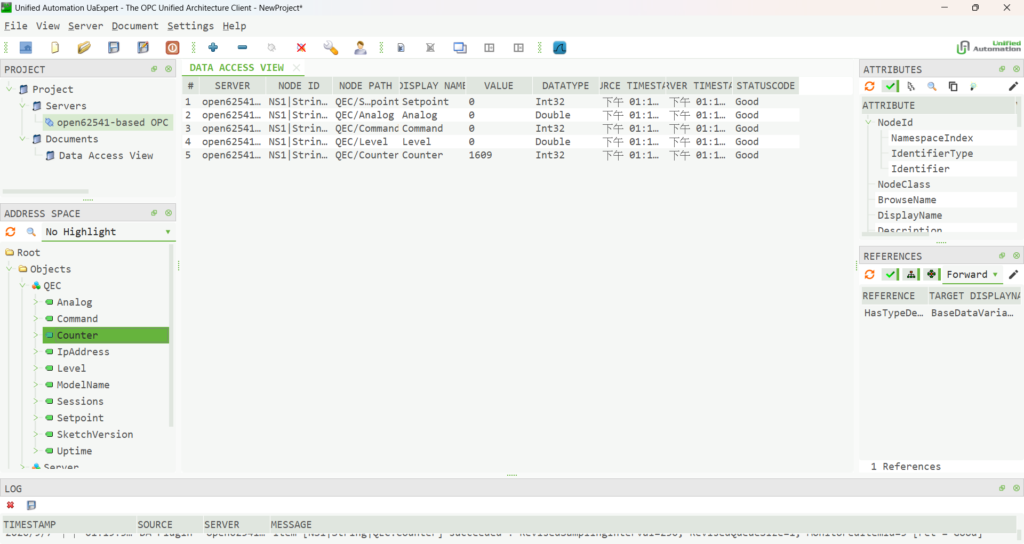
Task: Close the Project panel via its X icon
Action: pyautogui.click(x=168, y=69)
